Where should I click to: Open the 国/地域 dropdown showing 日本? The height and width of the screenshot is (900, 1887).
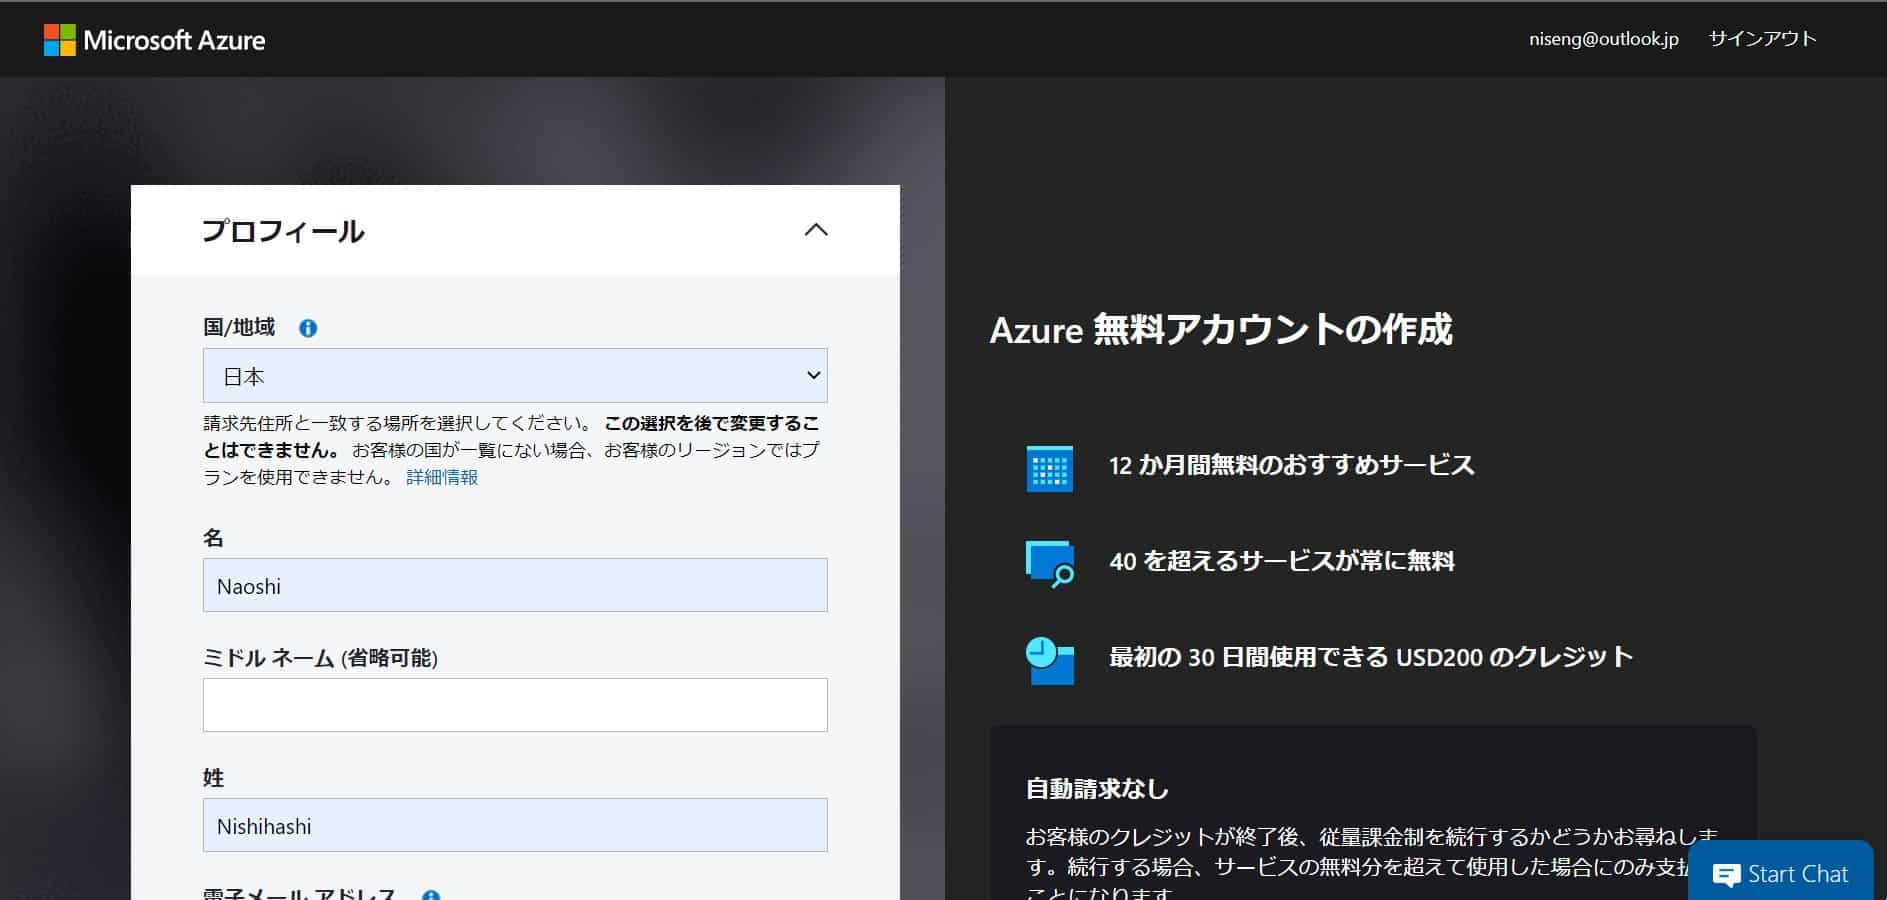pos(515,376)
